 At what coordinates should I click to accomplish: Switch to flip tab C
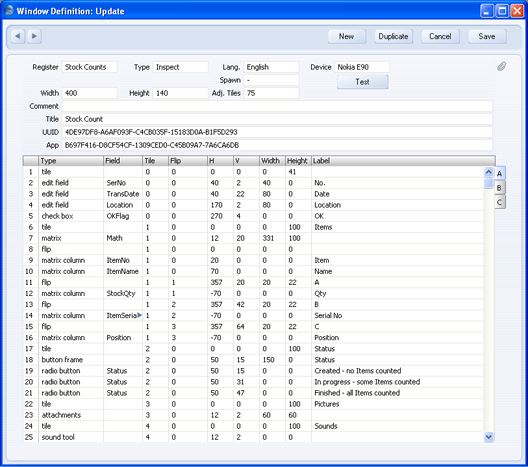pos(500,202)
